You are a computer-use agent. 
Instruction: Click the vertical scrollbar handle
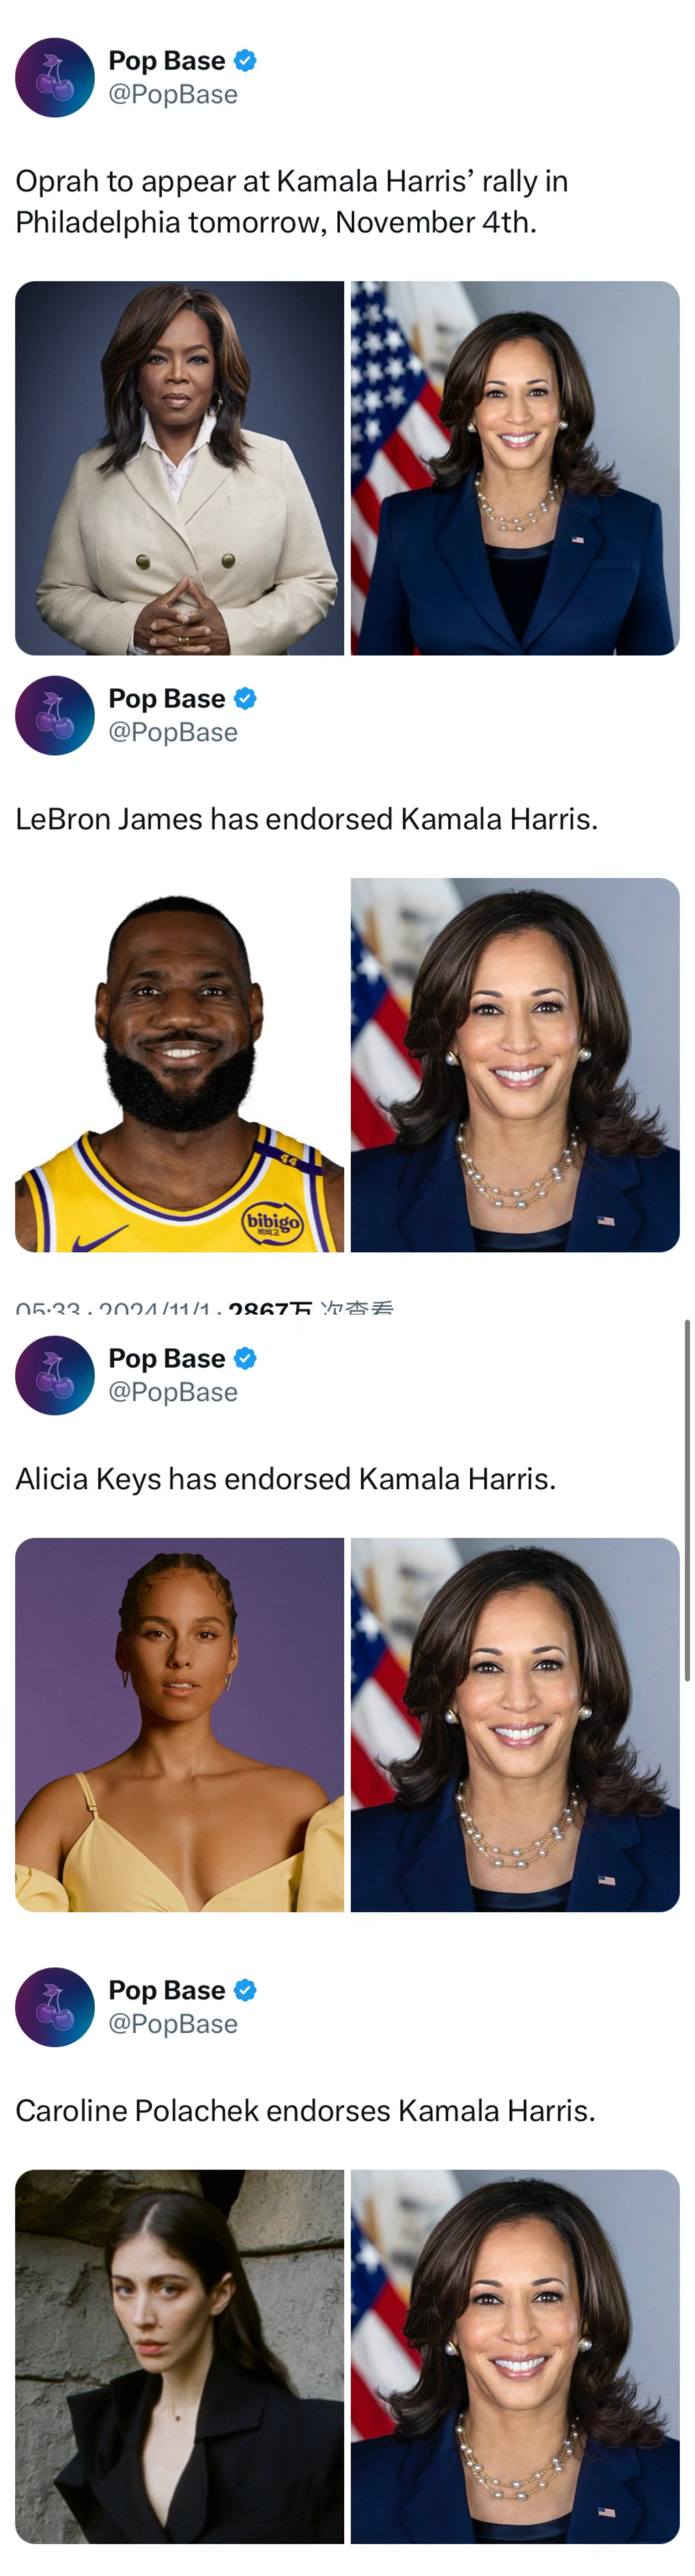(687, 1500)
